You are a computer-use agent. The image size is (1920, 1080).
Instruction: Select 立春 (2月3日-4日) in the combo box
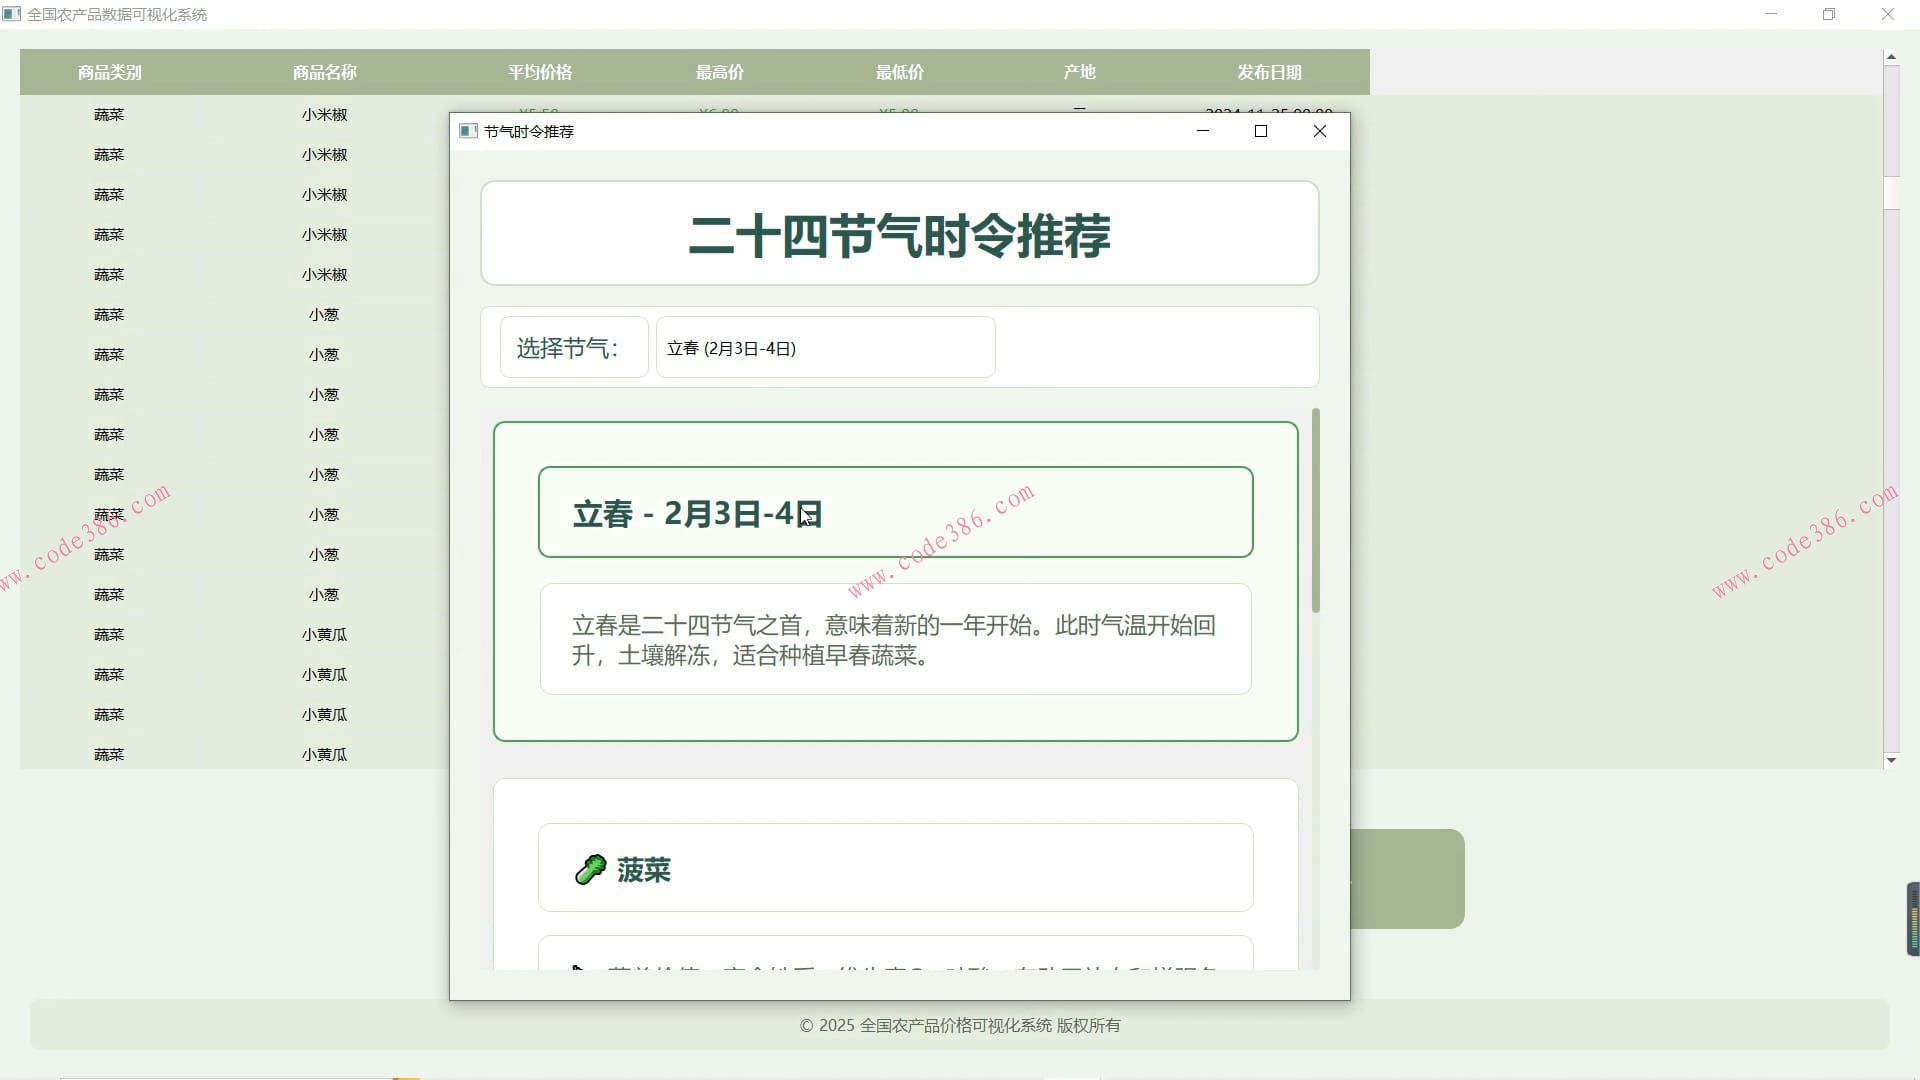click(x=825, y=347)
